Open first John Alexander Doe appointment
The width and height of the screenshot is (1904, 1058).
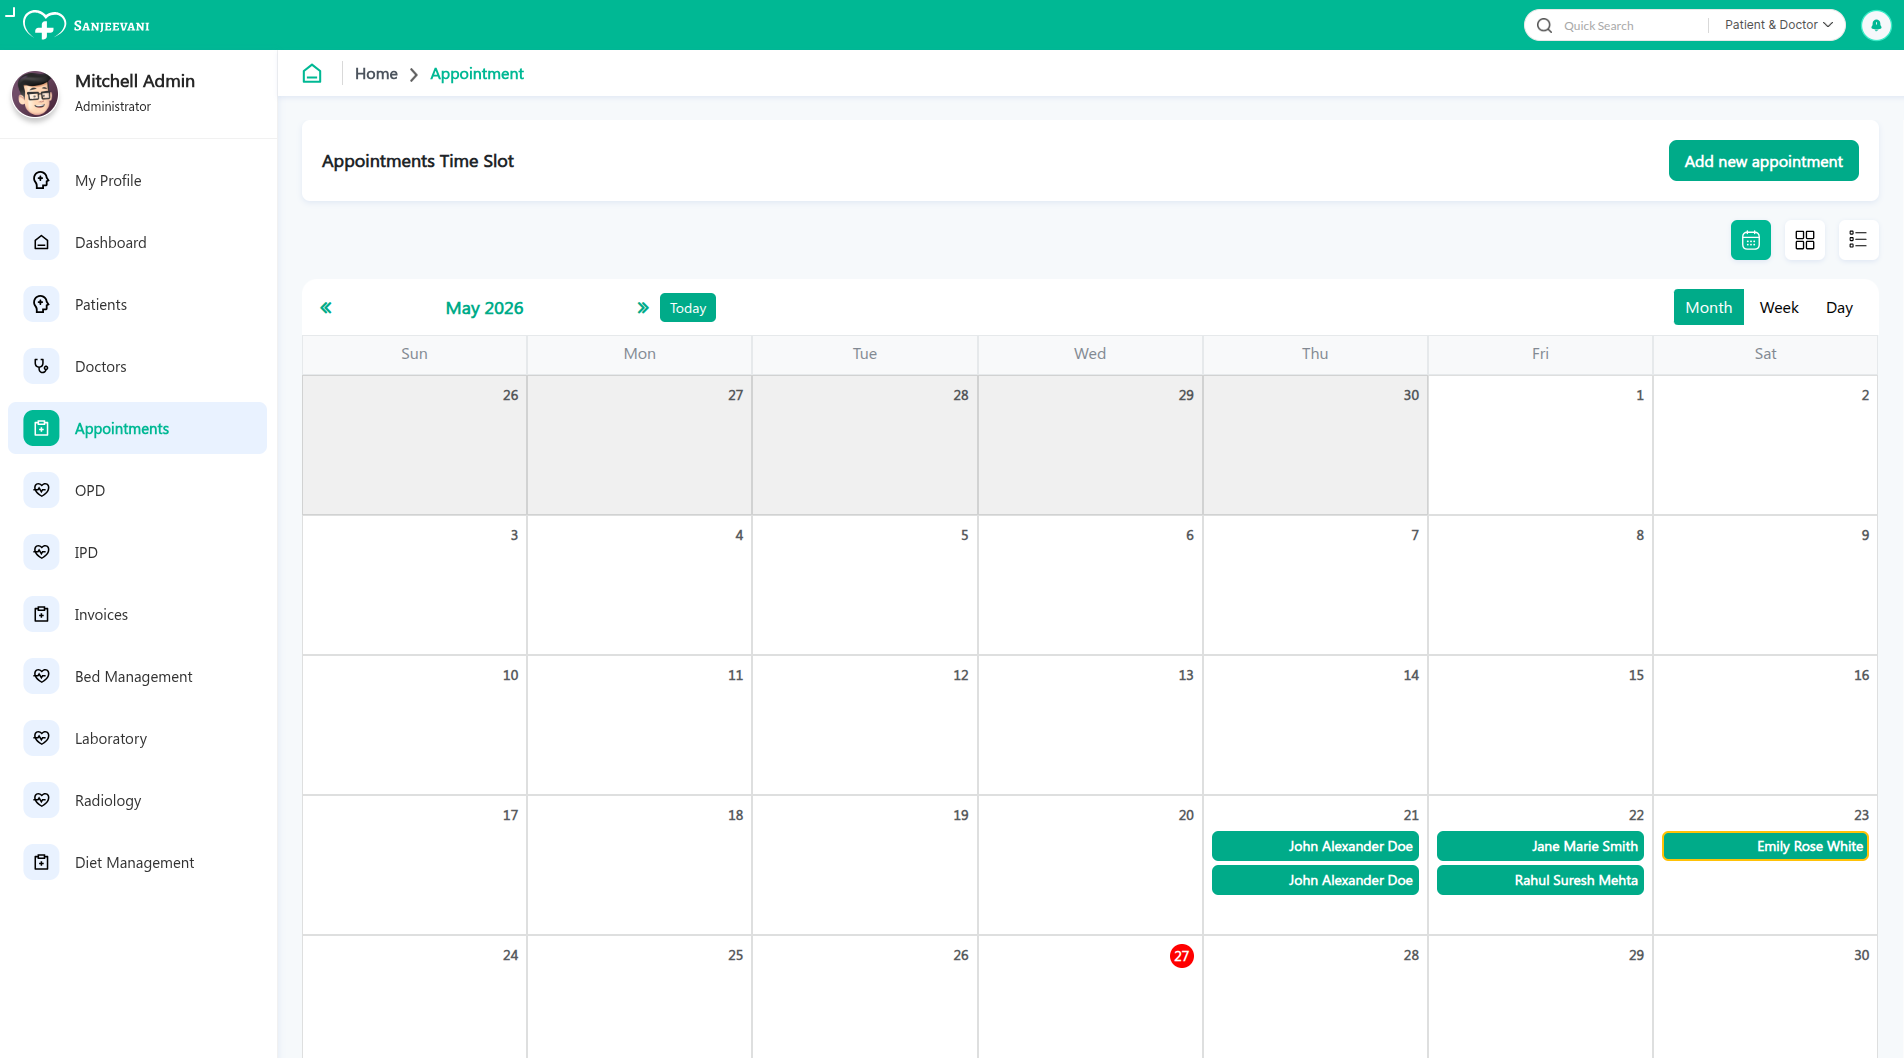[x=1315, y=846]
